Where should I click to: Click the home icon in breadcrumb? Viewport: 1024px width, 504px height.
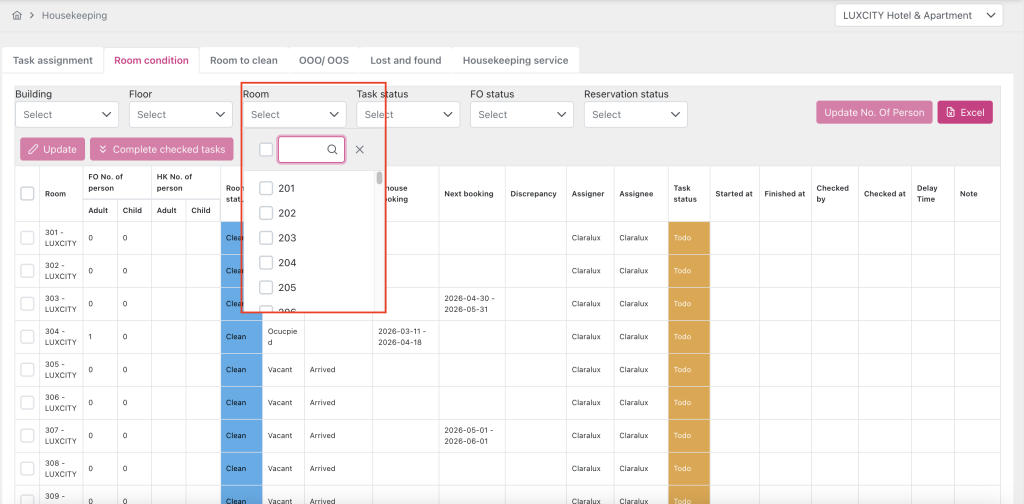tap(17, 16)
